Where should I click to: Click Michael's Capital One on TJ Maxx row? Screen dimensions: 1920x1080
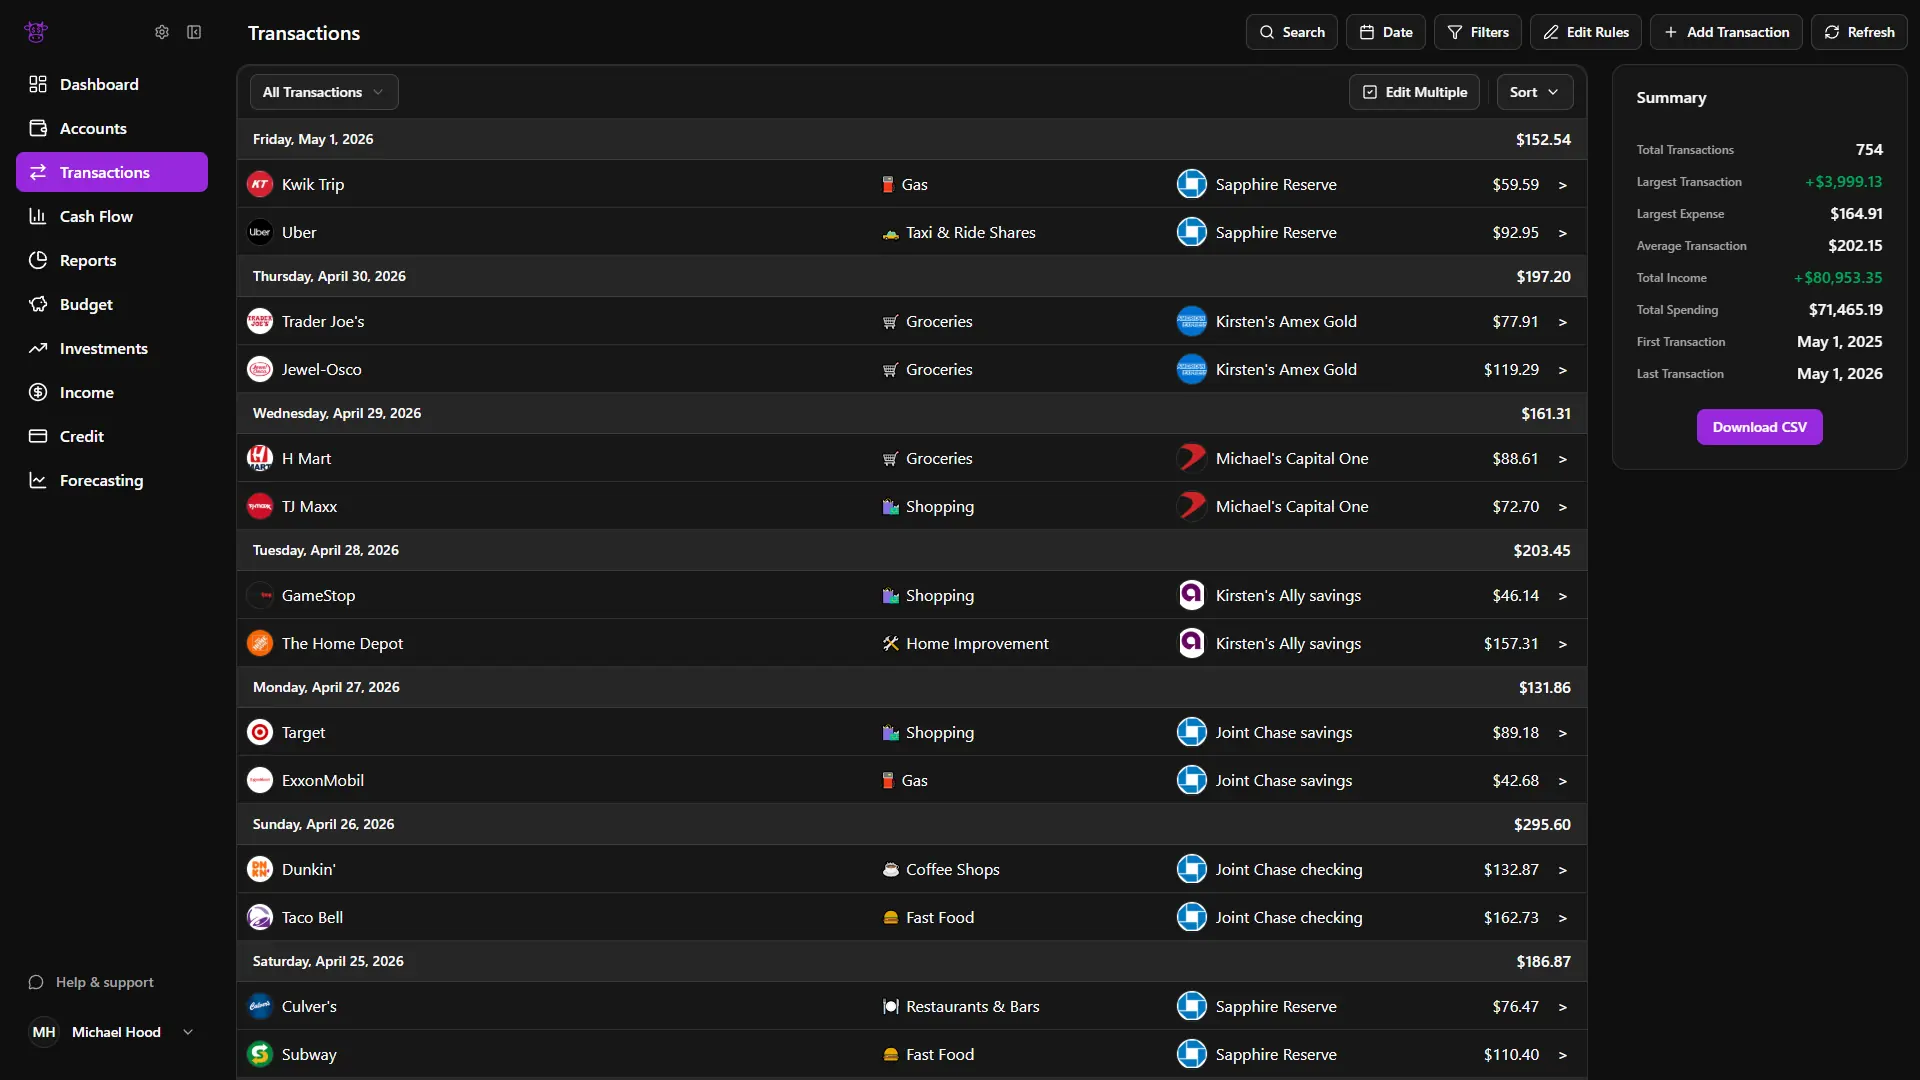[1292, 506]
